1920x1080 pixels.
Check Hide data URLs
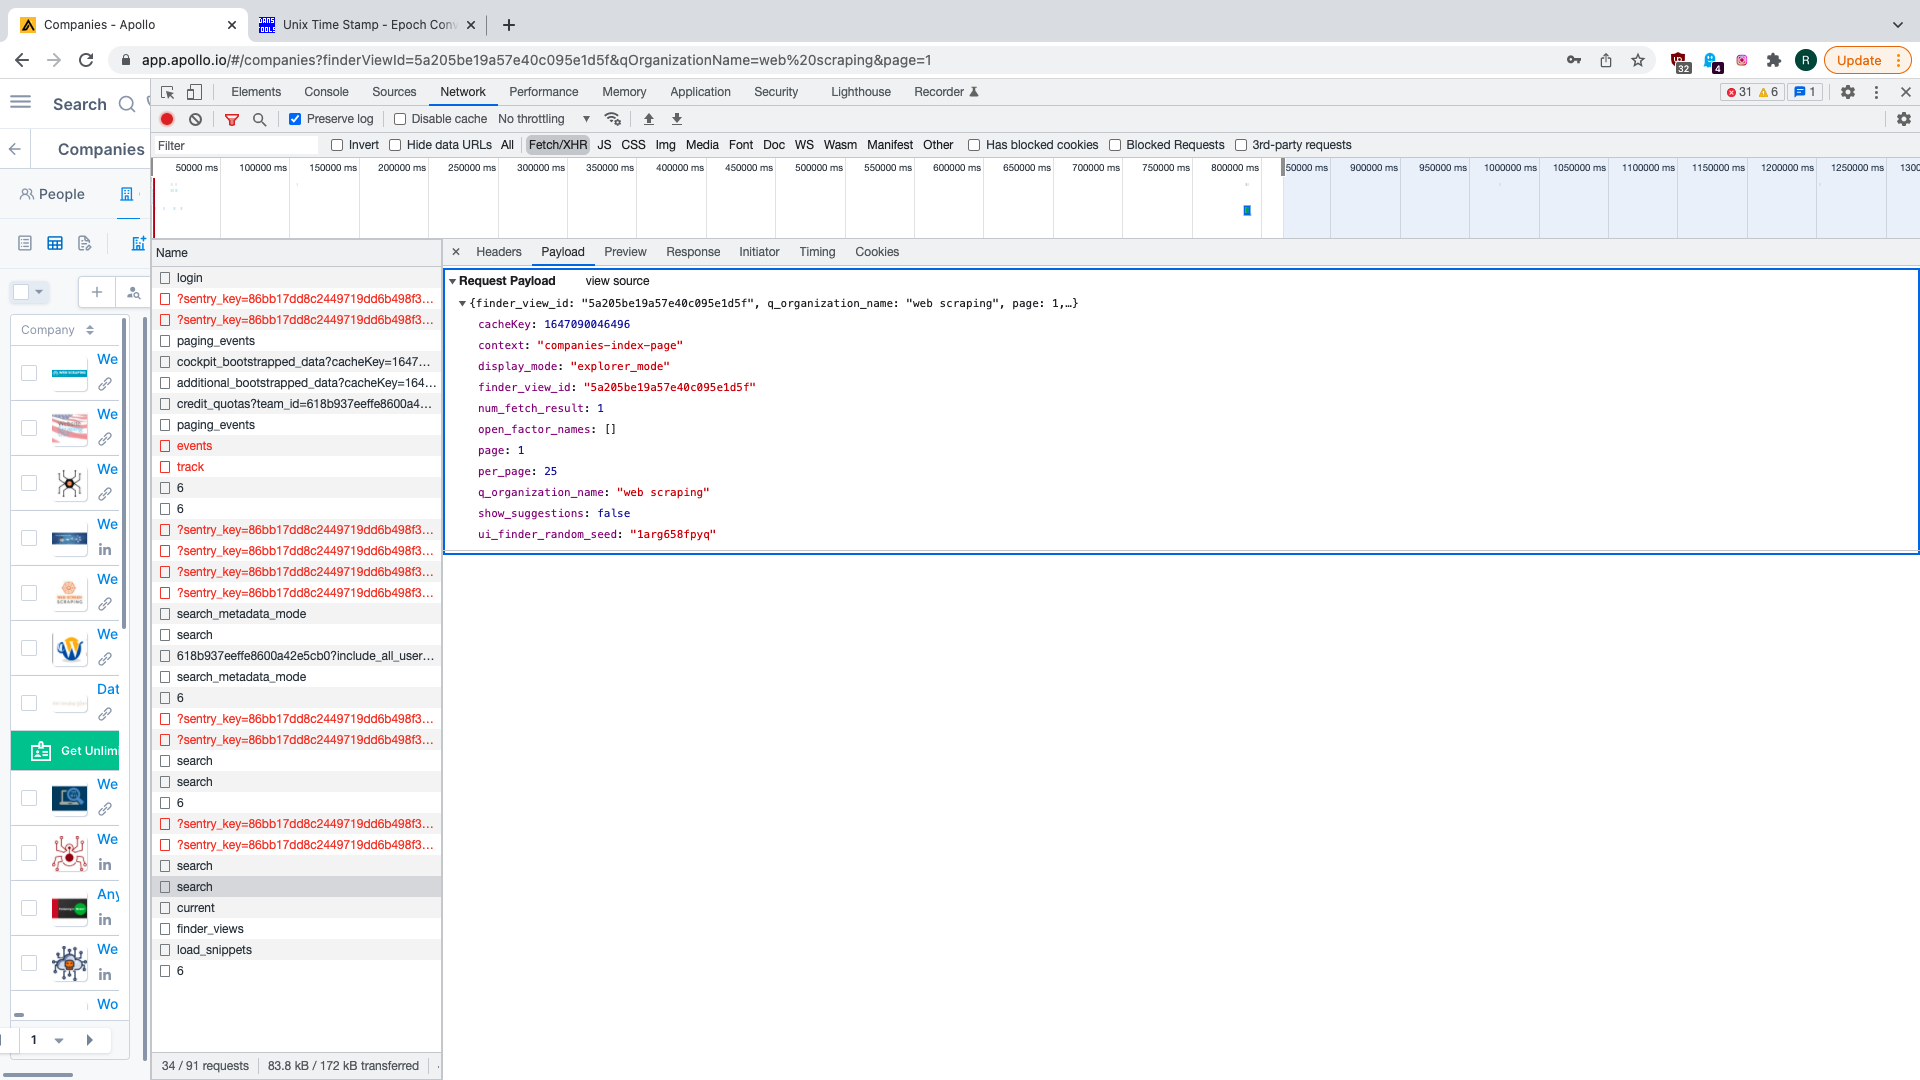coord(395,145)
